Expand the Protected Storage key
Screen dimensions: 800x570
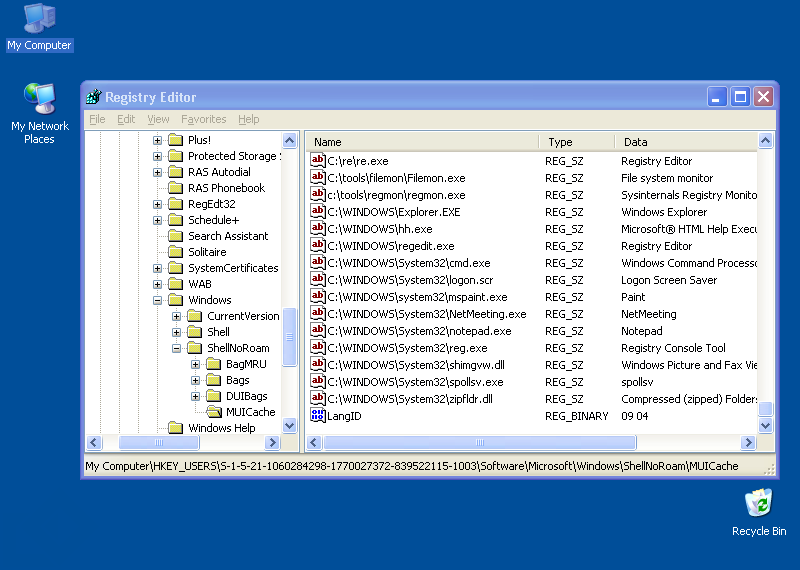157,156
